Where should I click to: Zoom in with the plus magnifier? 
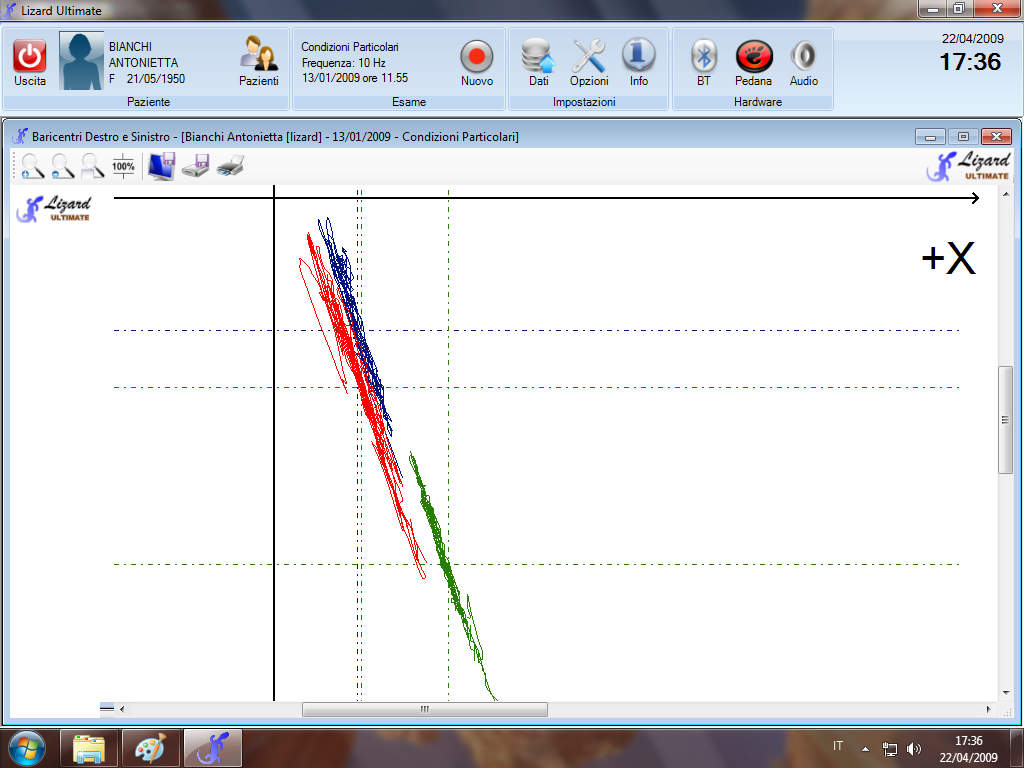[32, 166]
